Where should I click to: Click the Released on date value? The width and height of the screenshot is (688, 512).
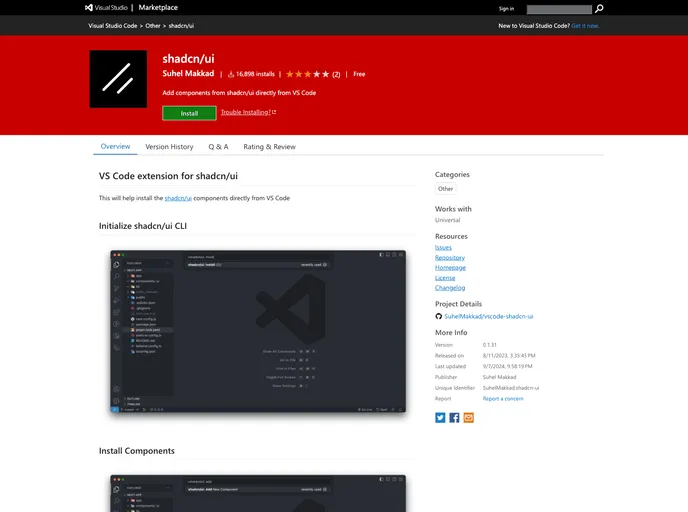pos(509,356)
